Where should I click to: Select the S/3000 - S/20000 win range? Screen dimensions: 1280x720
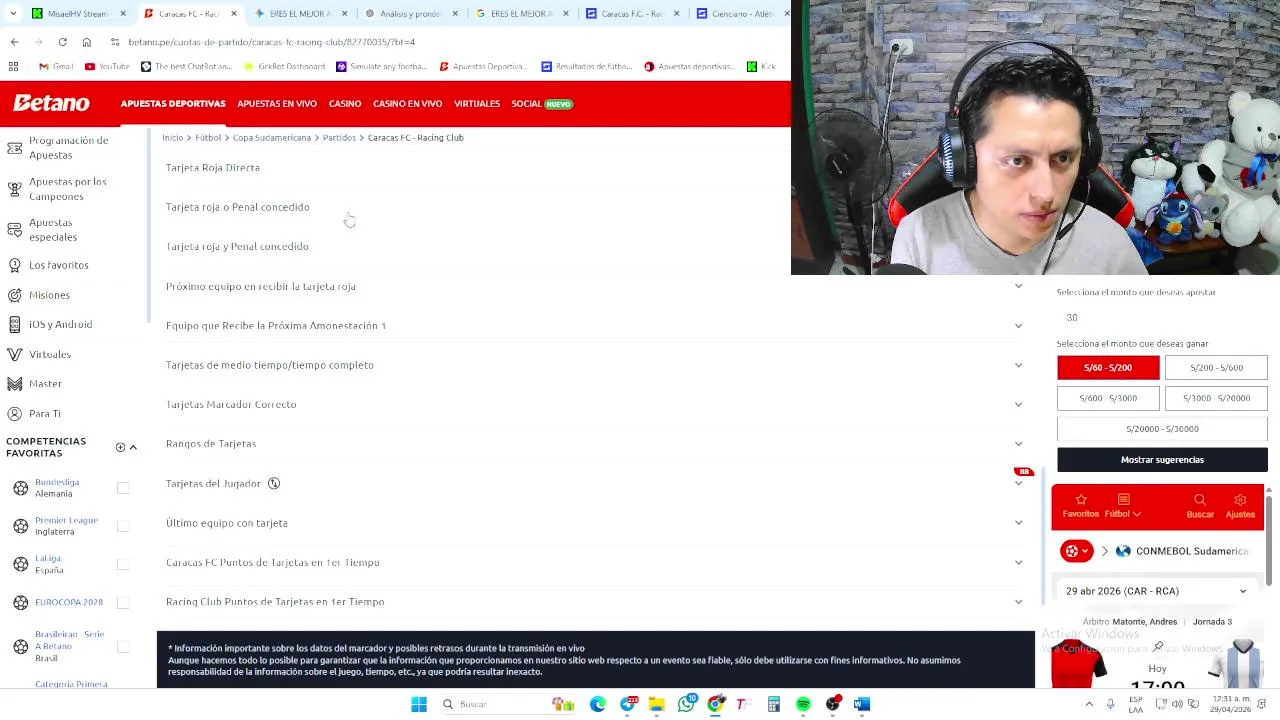coord(1216,398)
